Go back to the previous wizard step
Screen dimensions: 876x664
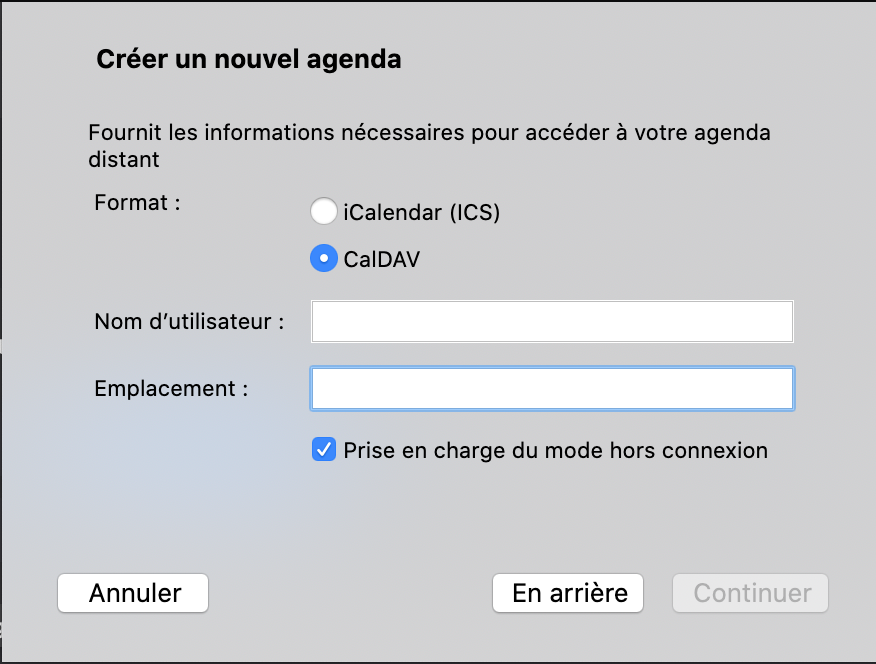coord(568,593)
